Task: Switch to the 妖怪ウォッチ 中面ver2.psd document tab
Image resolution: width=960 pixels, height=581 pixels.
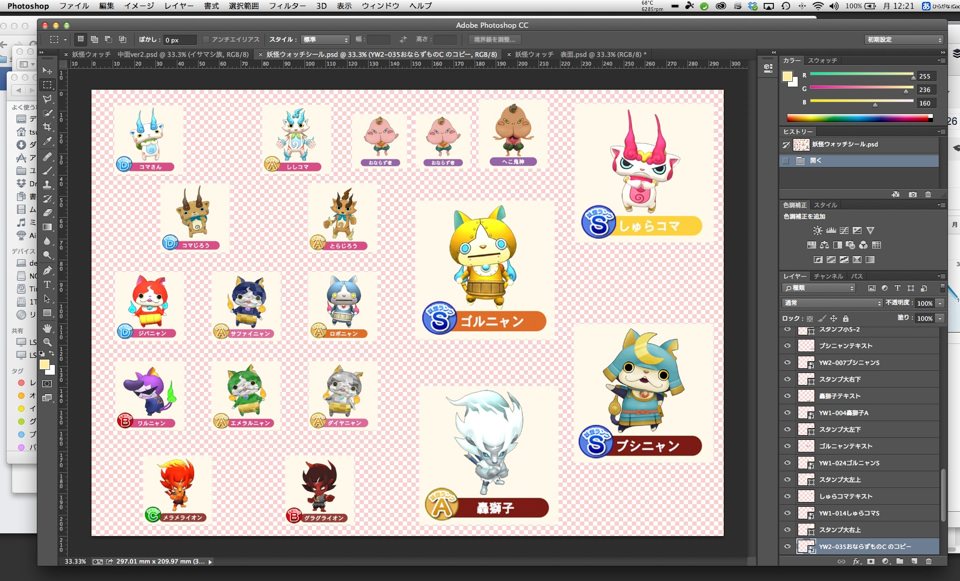Action: click(x=157, y=54)
